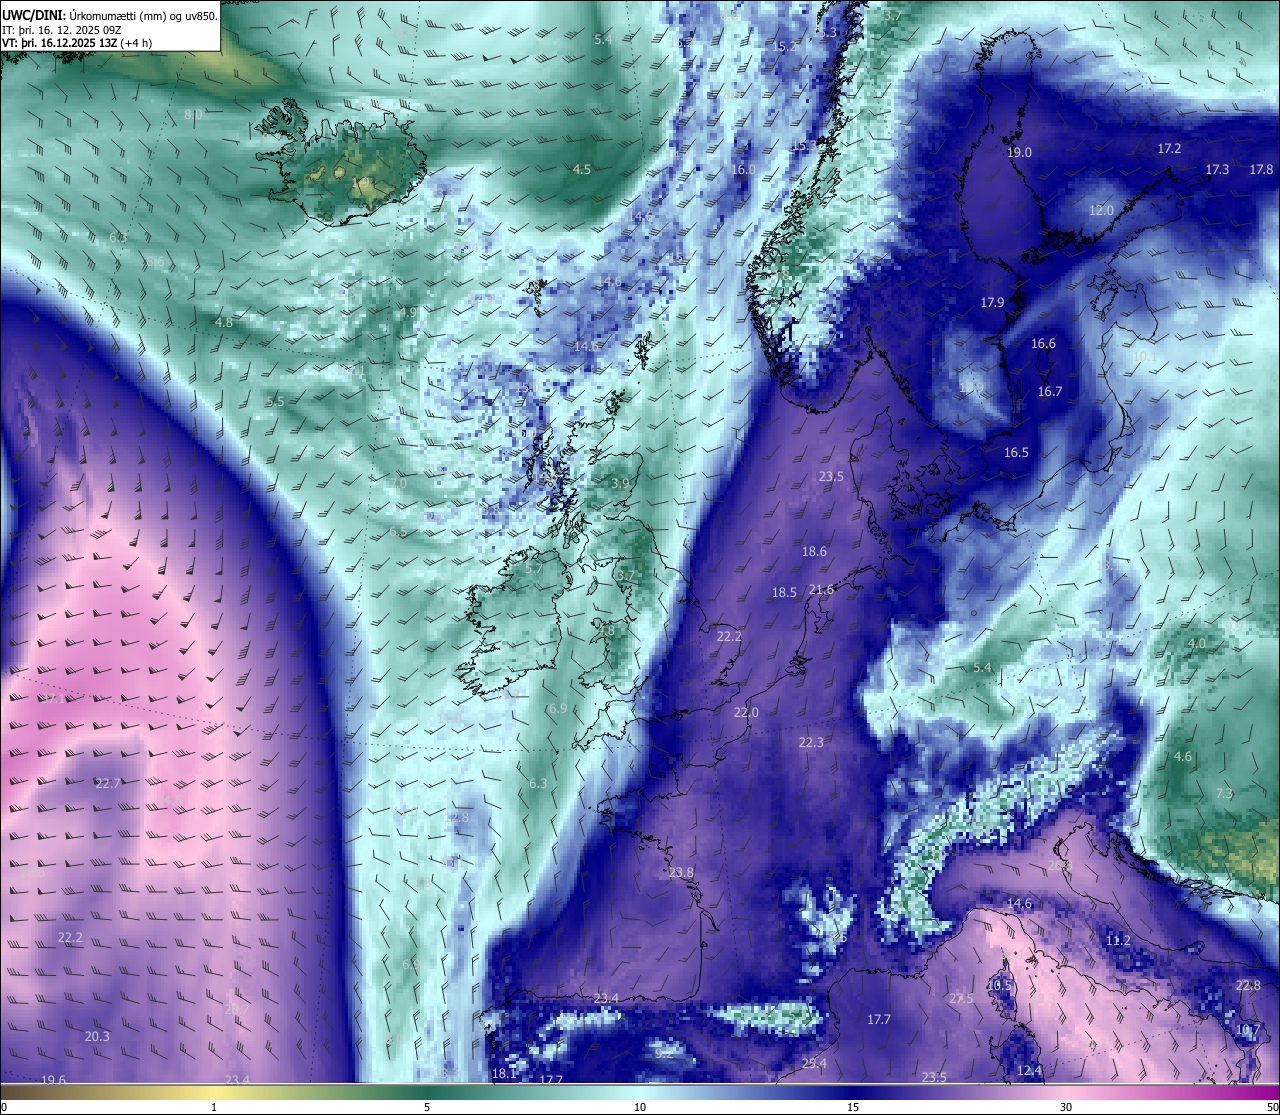Click the 10 mark on the color scale
The image size is (1280, 1115).
640,1106
